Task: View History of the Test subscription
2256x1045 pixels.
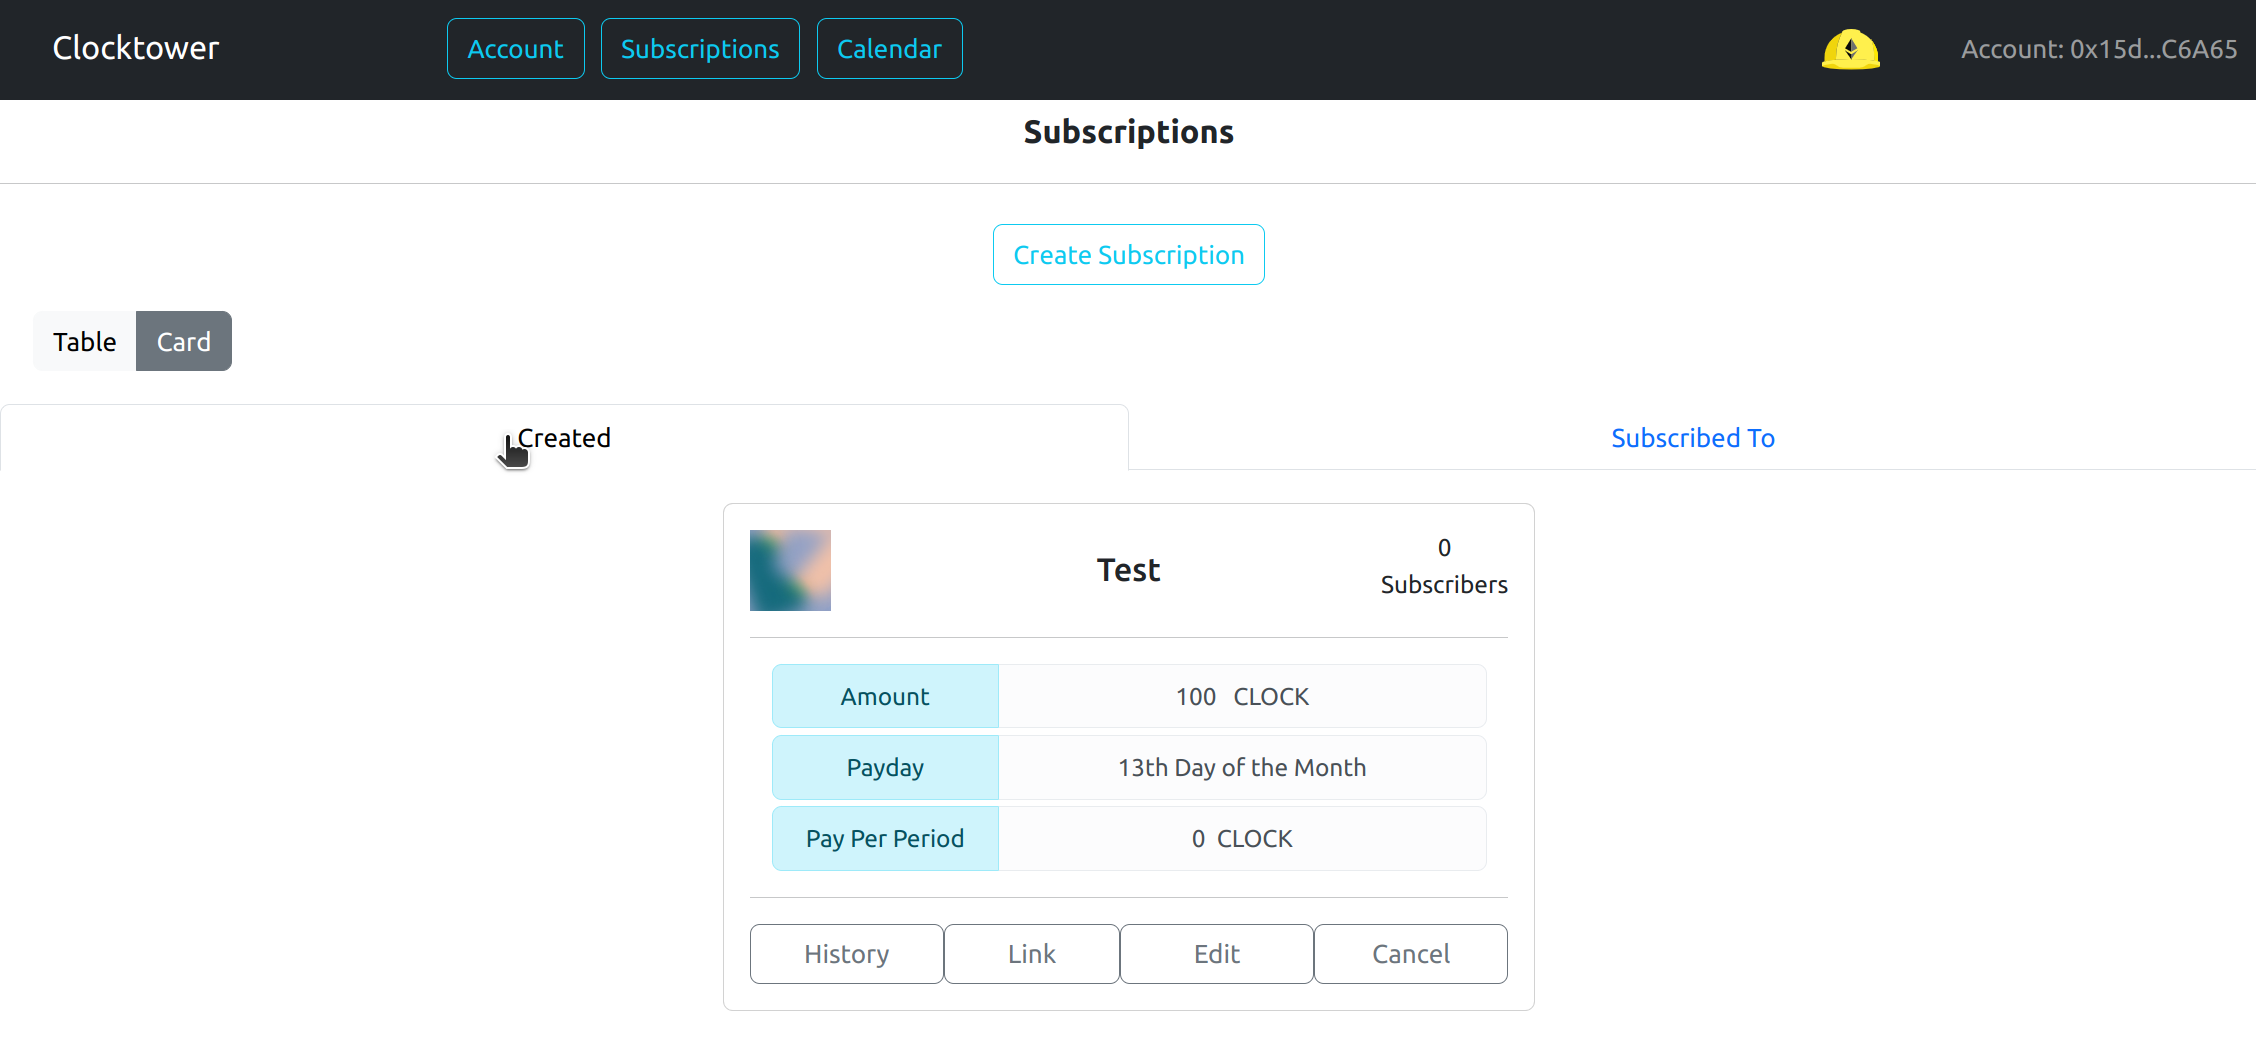Action: 846,954
